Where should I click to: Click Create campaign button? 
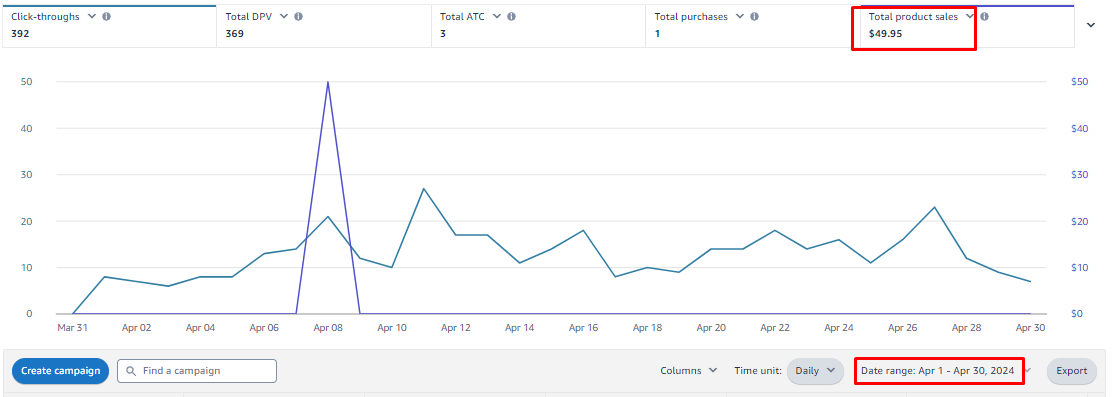pos(60,371)
